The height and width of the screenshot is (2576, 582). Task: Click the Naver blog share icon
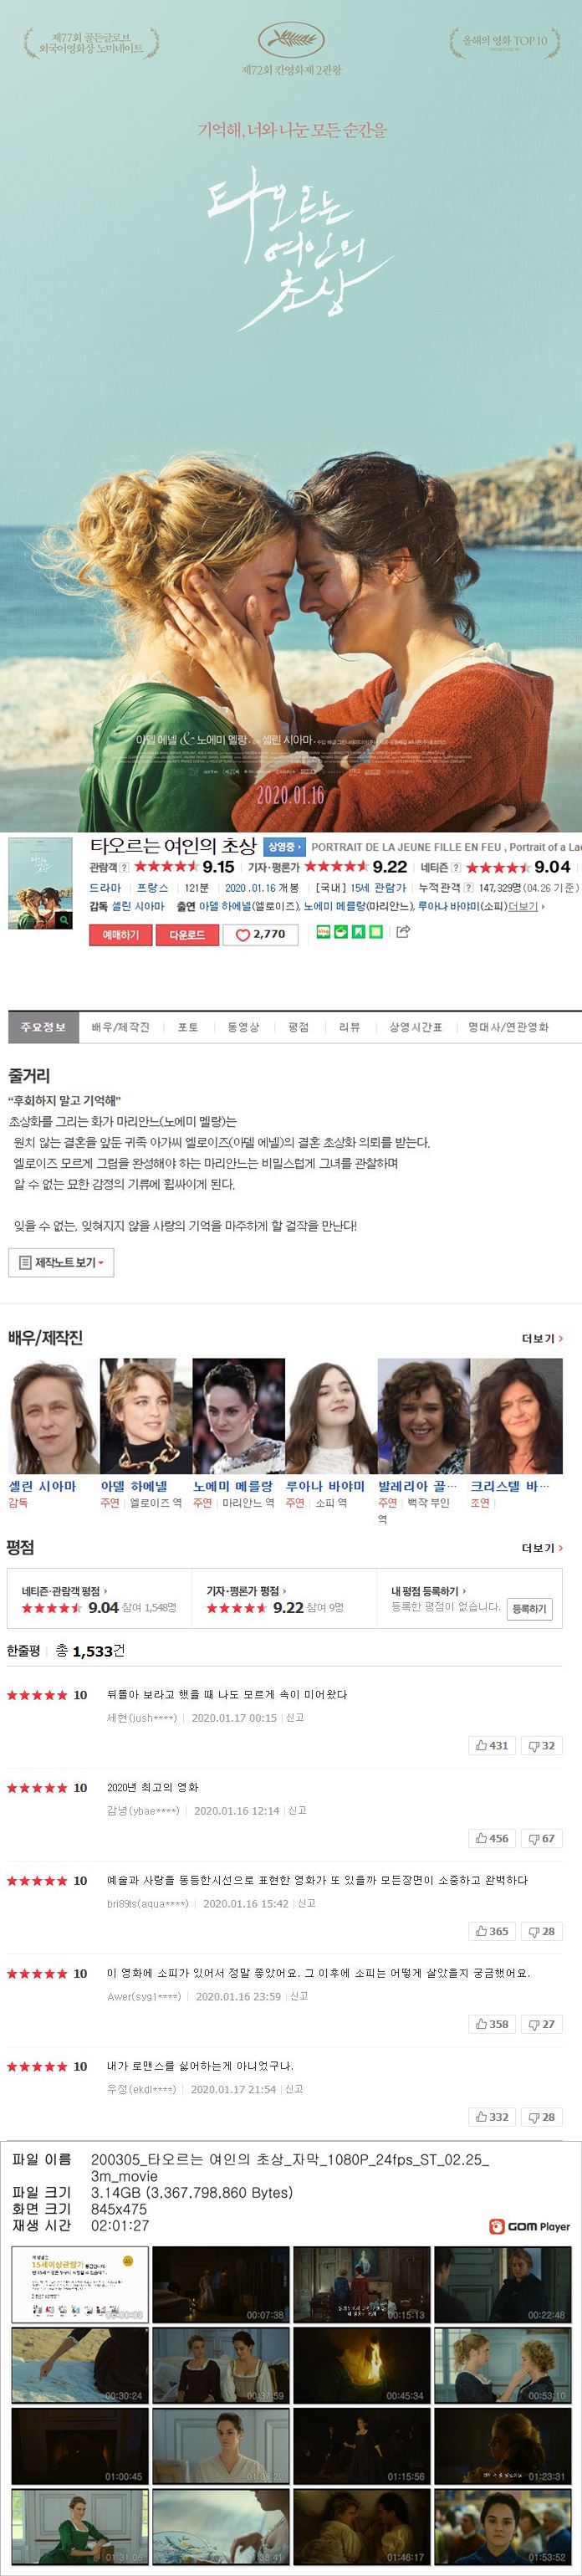(x=323, y=932)
